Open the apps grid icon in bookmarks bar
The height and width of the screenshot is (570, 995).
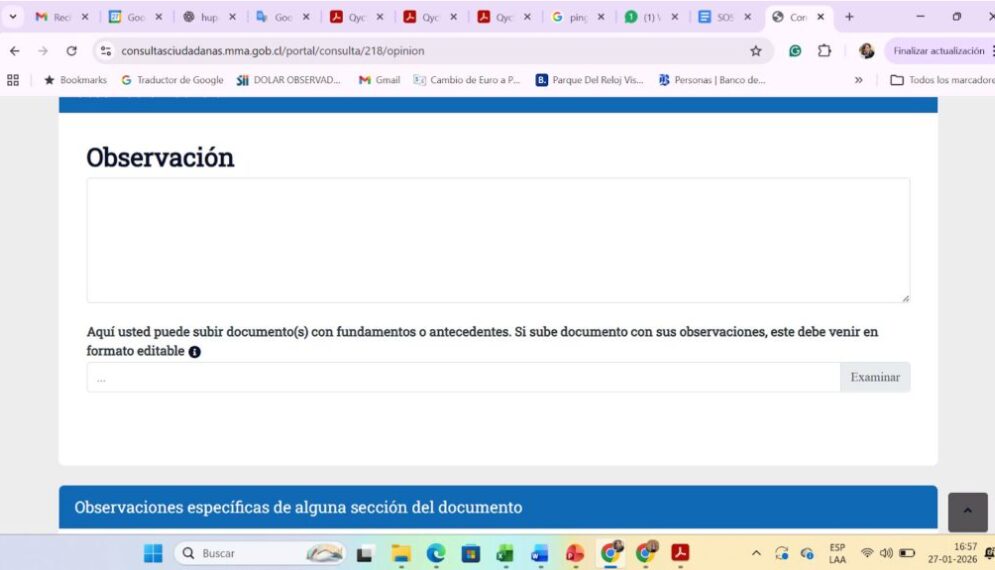pyautogui.click(x=13, y=80)
